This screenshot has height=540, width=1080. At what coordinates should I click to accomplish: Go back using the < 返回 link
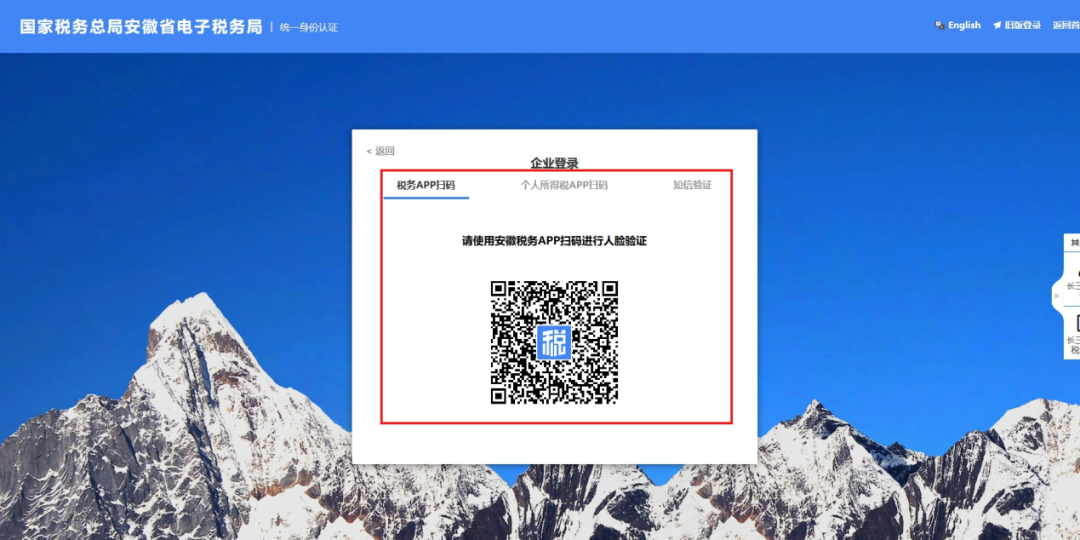coord(380,151)
